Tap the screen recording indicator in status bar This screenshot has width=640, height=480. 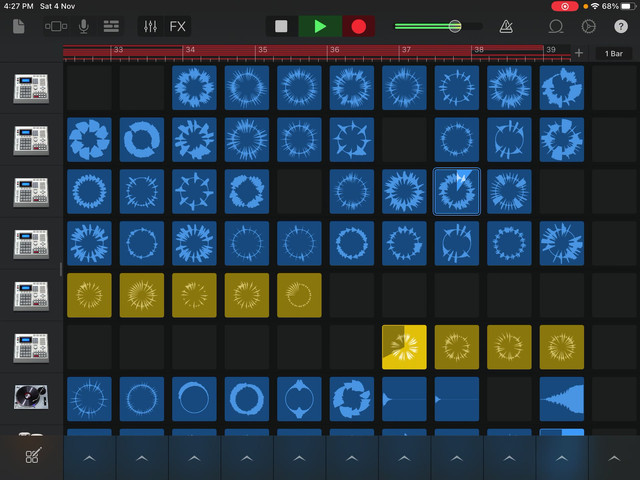click(x=564, y=6)
